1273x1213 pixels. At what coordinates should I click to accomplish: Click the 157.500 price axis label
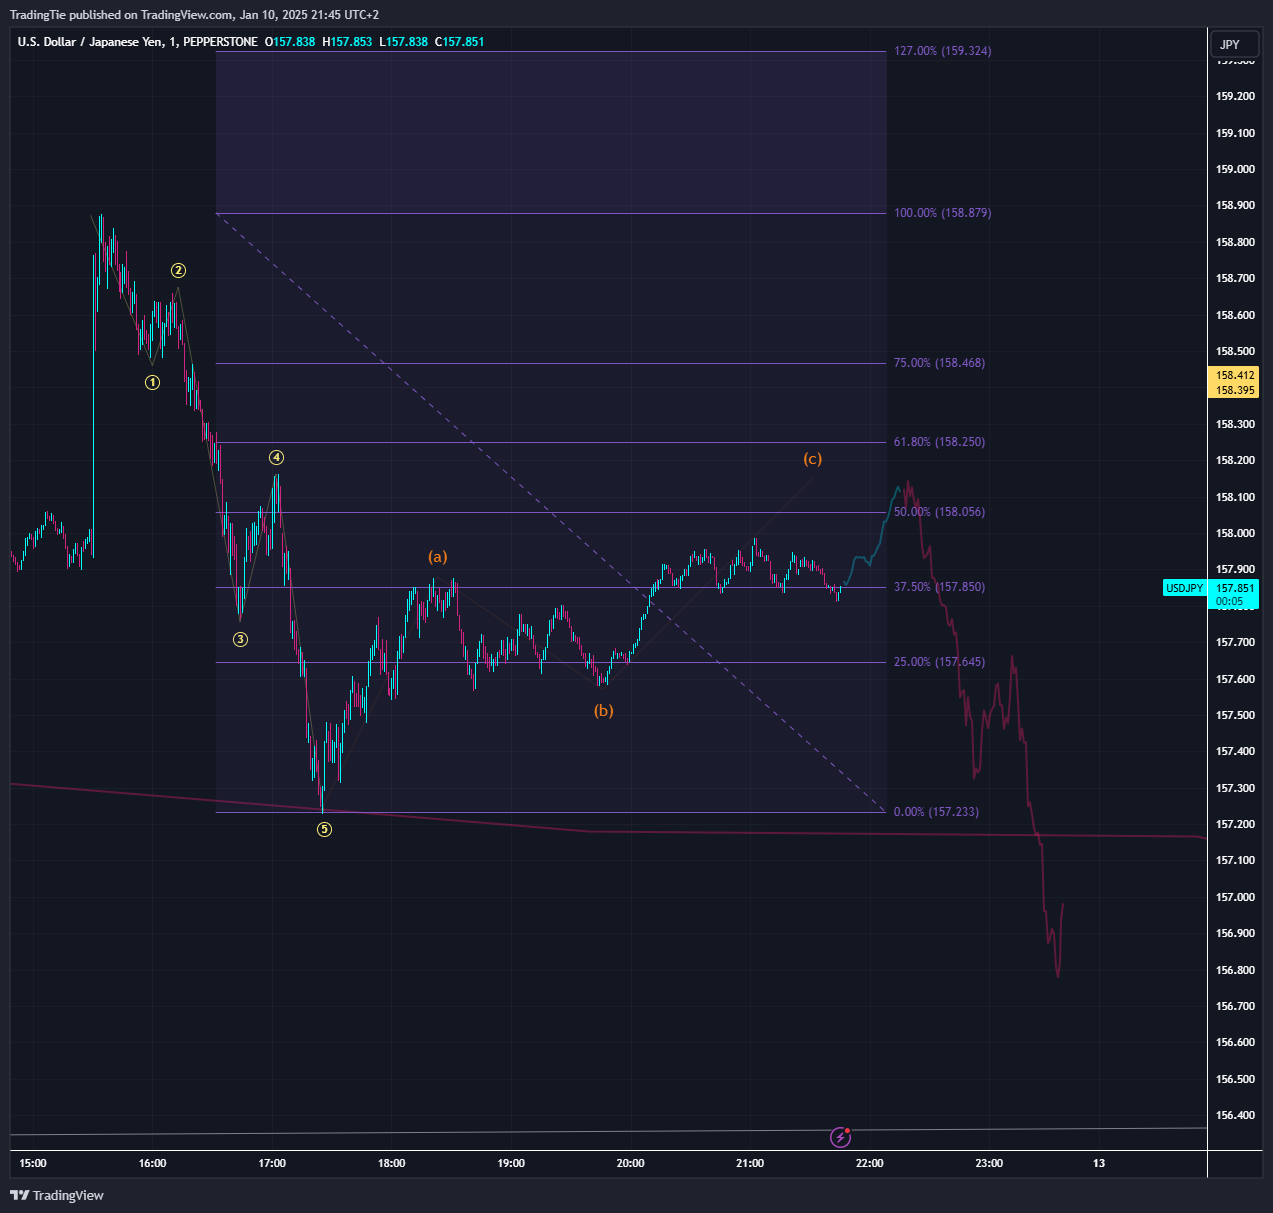[x=1235, y=716]
